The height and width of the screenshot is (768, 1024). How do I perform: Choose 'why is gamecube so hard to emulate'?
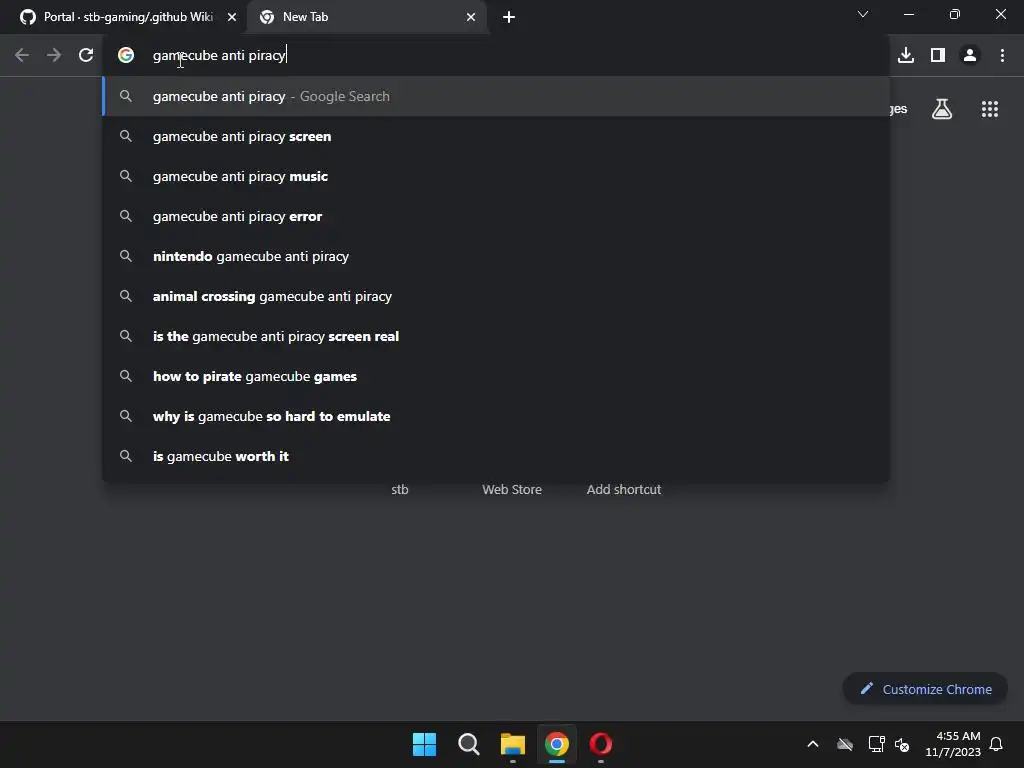496,417
